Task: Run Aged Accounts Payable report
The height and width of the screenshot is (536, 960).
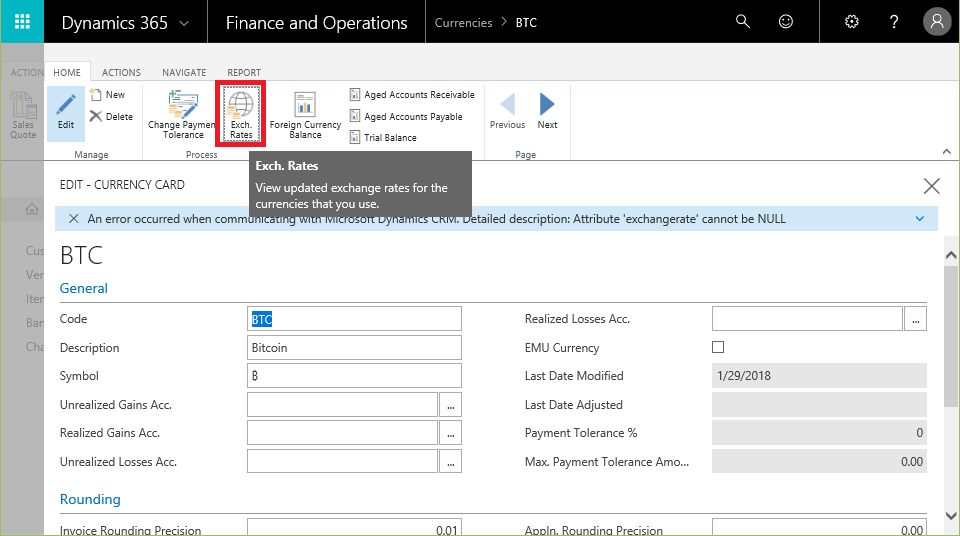Action: 406,116
